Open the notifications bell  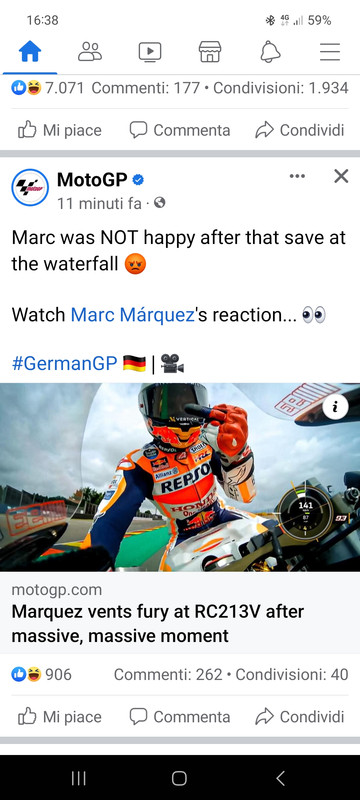pos(270,52)
